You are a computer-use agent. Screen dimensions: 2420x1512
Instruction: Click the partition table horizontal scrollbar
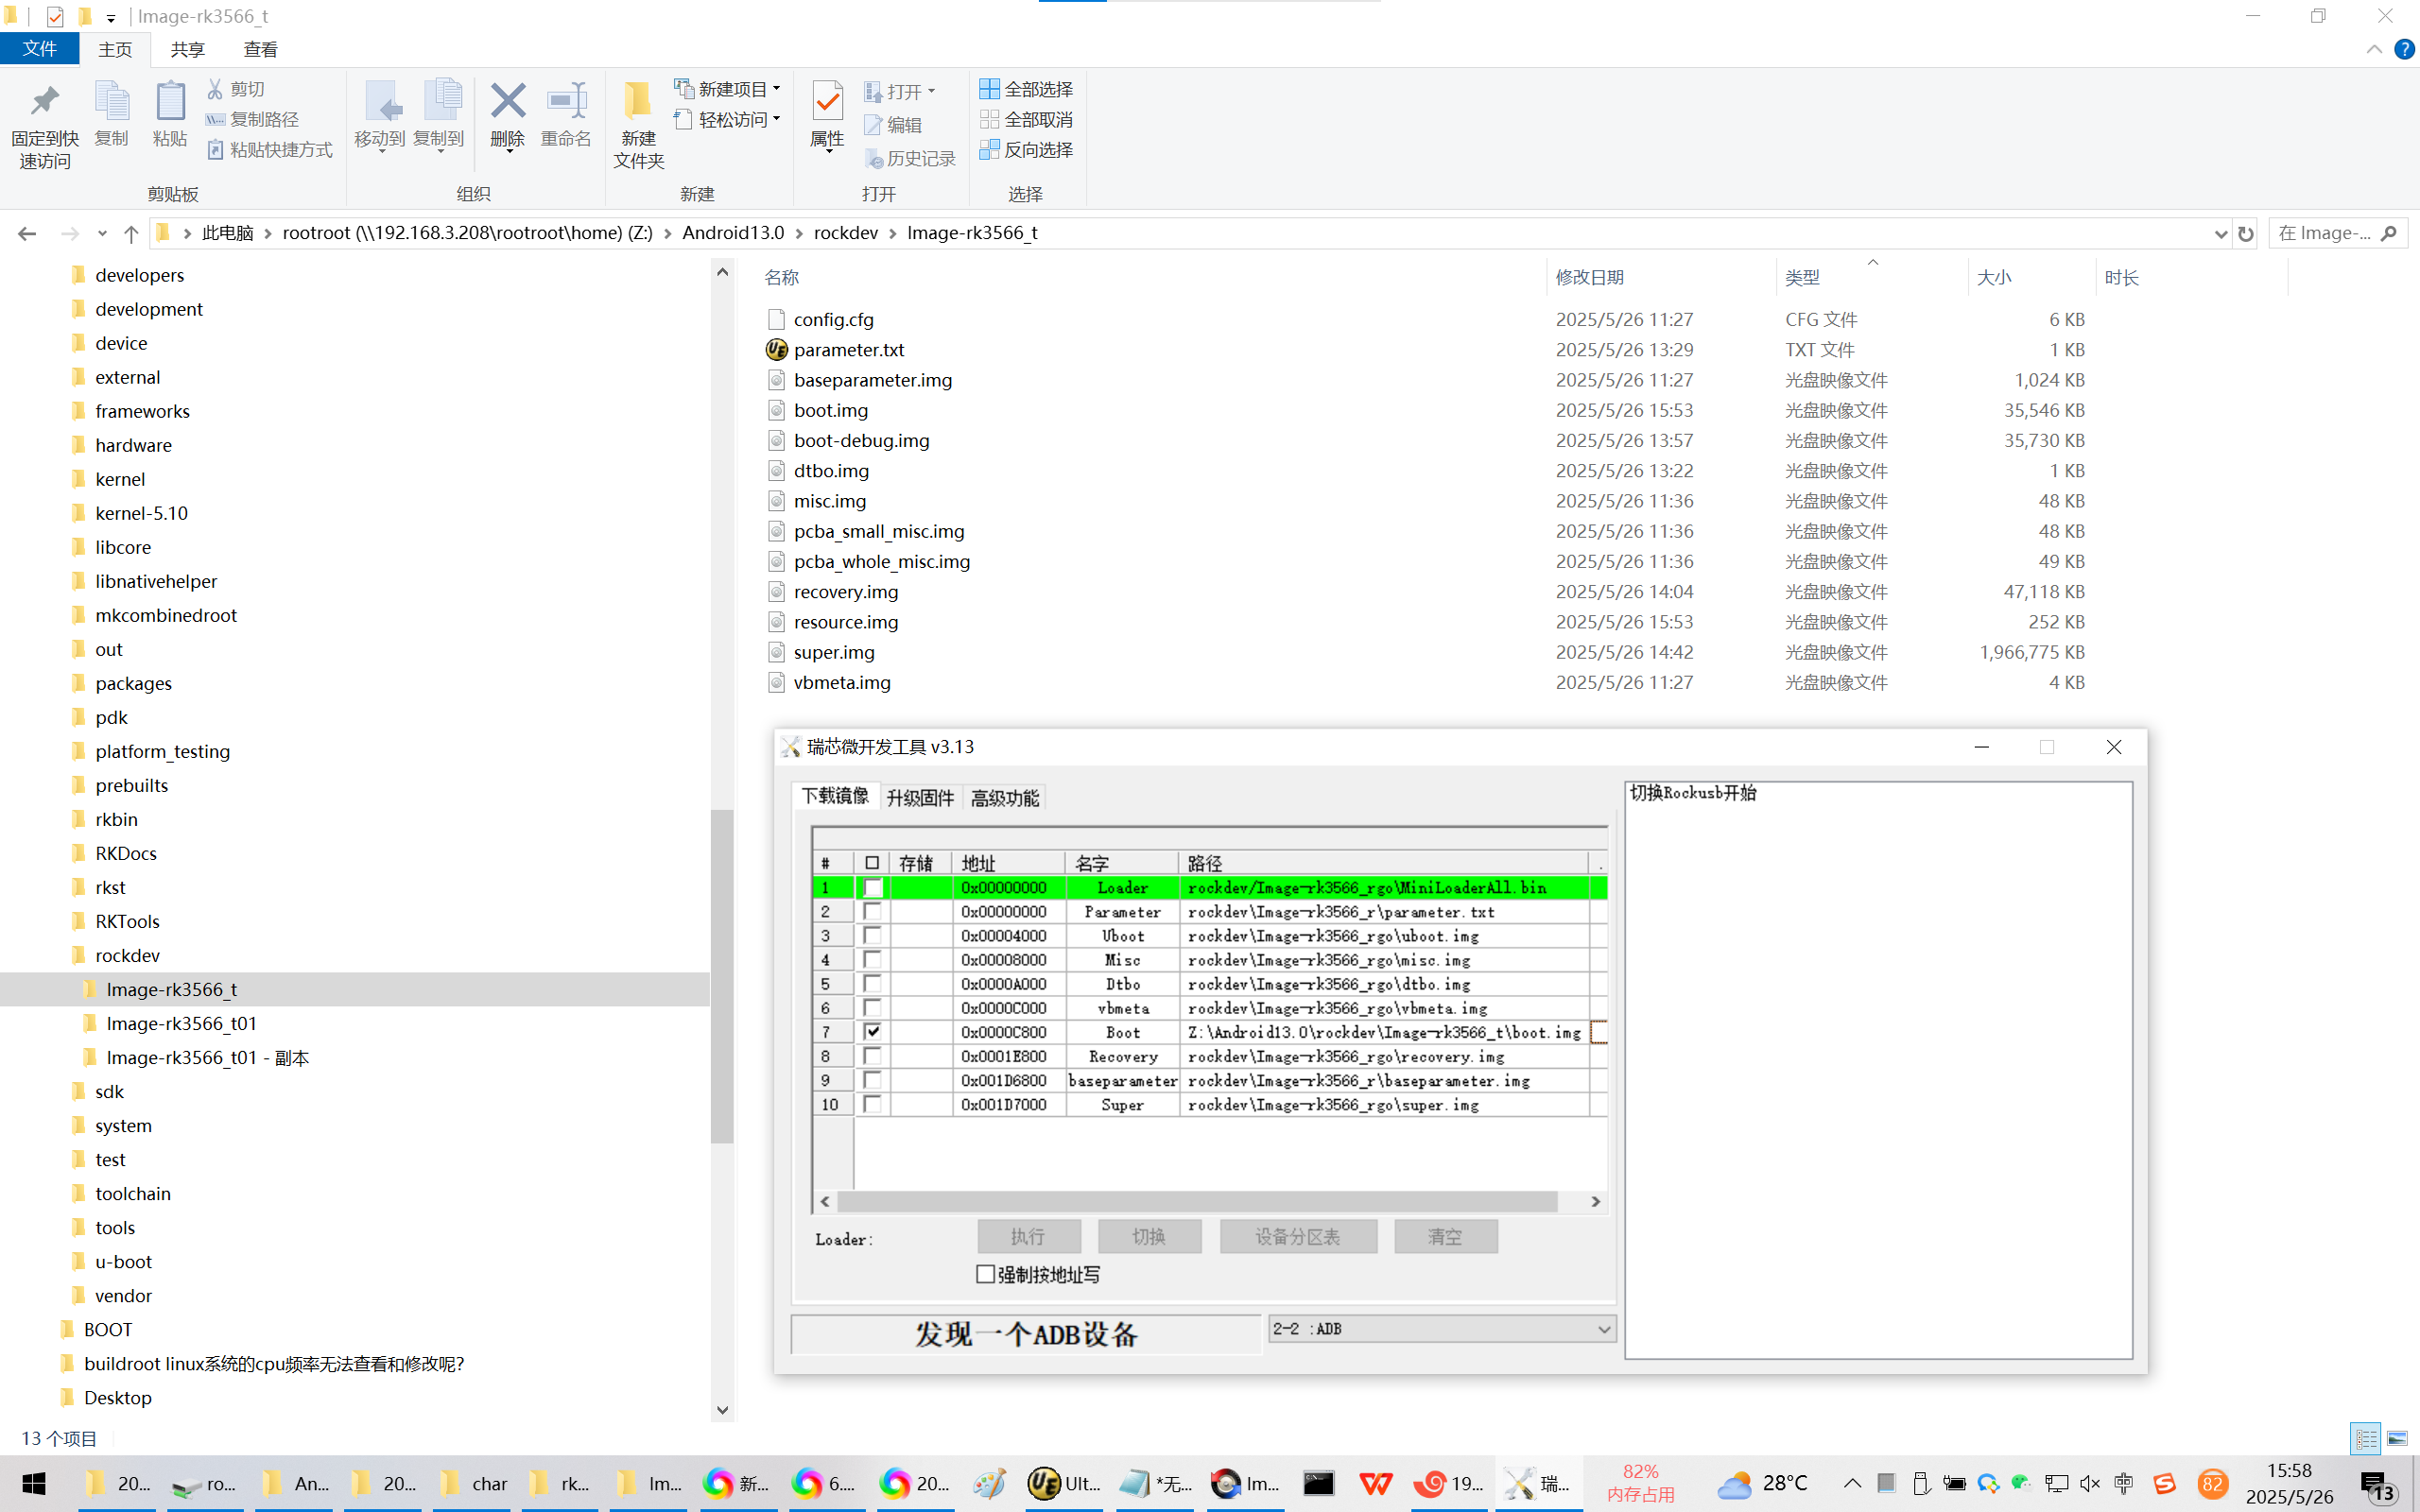click(1196, 1201)
